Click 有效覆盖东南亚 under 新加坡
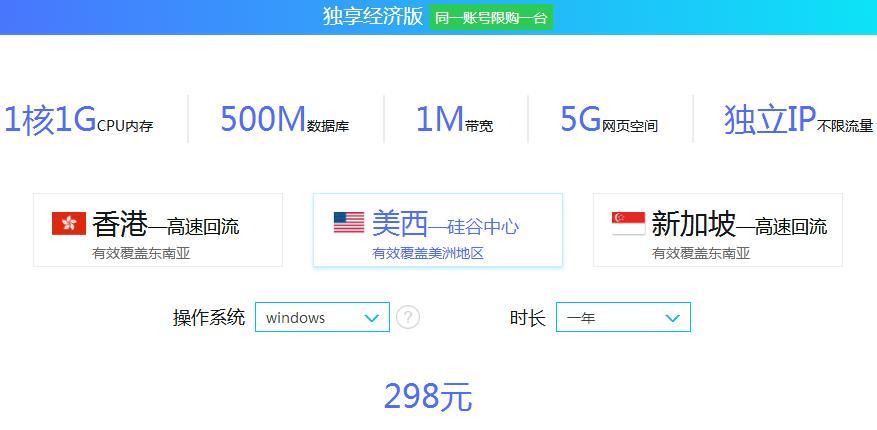Image resolution: width=877 pixels, height=430 pixels. click(x=701, y=254)
